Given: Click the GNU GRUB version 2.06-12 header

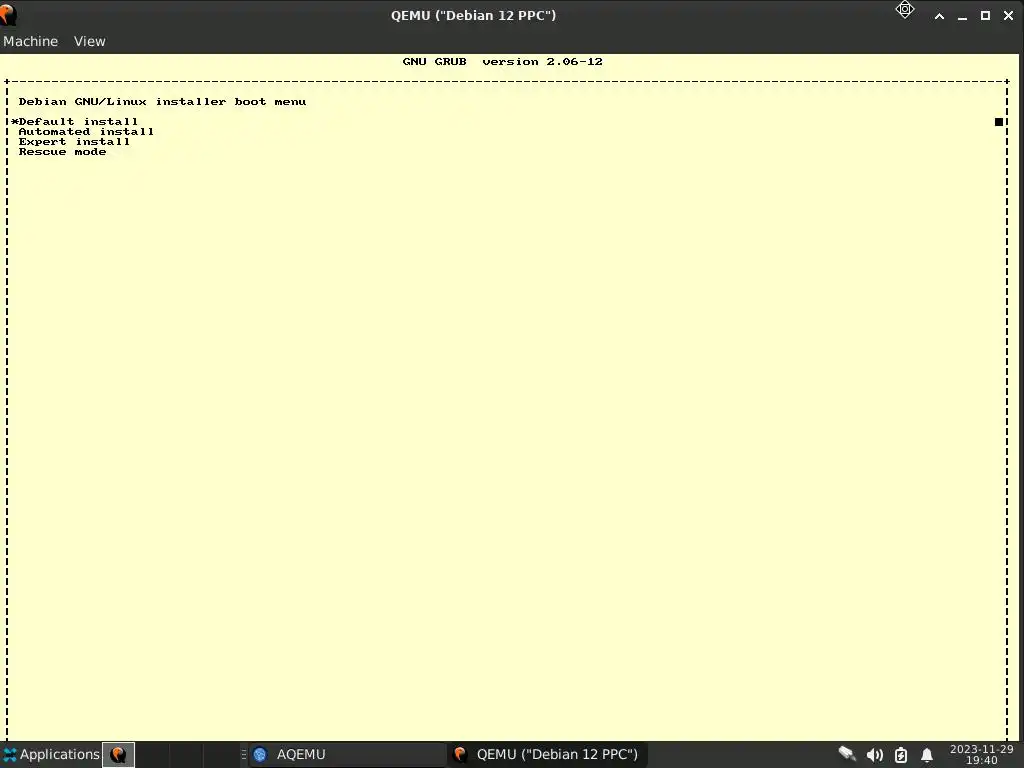Looking at the screenshot, I should (x=502, y=61).
